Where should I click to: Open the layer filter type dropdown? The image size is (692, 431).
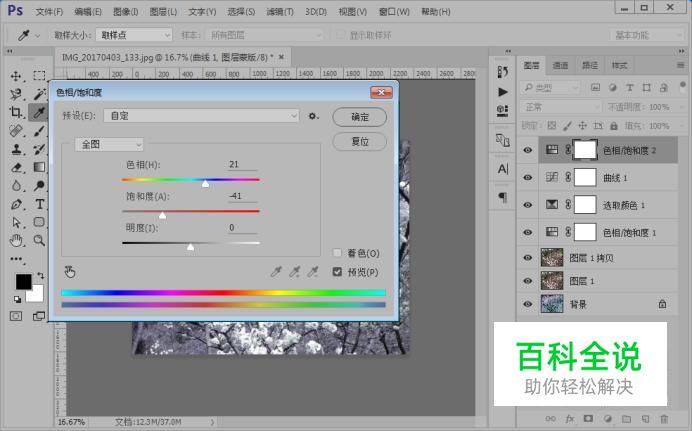[550, 88]
